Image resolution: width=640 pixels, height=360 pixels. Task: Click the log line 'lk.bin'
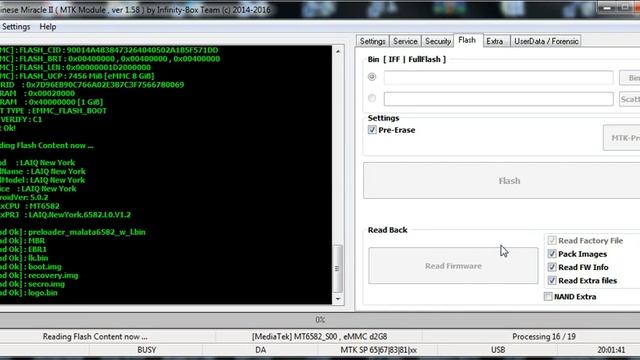[38, 258]
